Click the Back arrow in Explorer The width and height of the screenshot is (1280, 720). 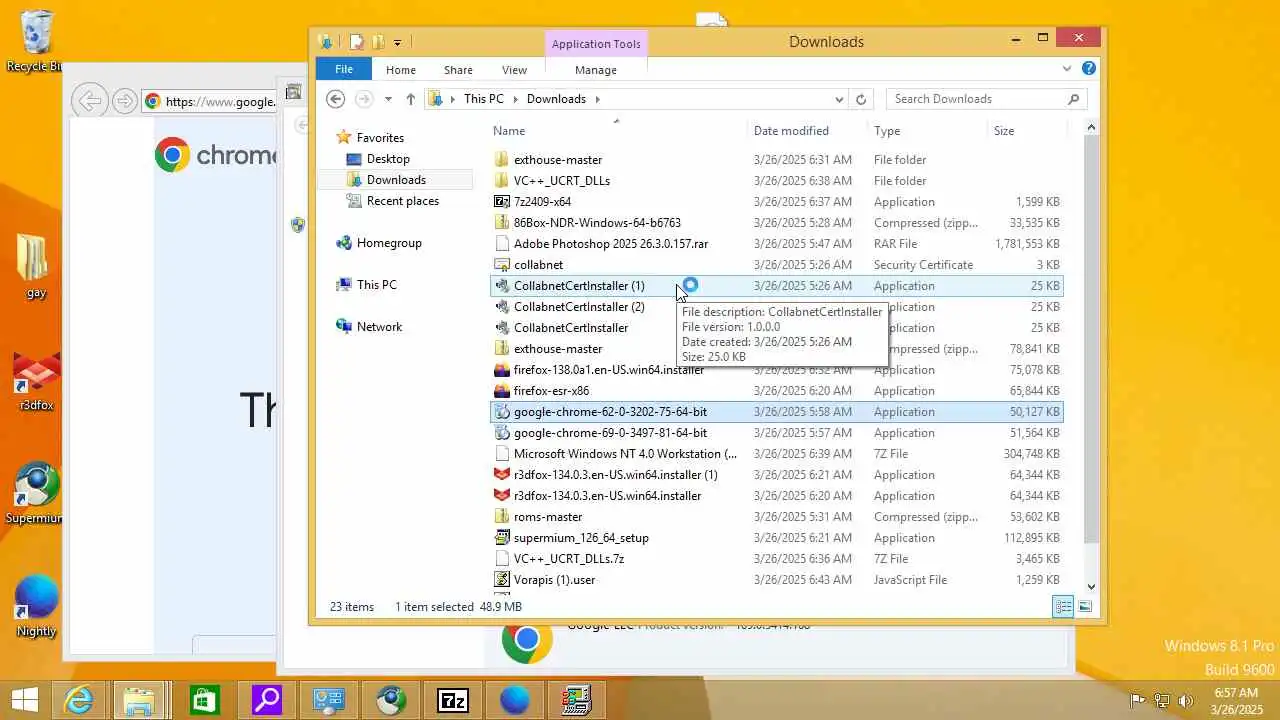click(x=336, y=99)
